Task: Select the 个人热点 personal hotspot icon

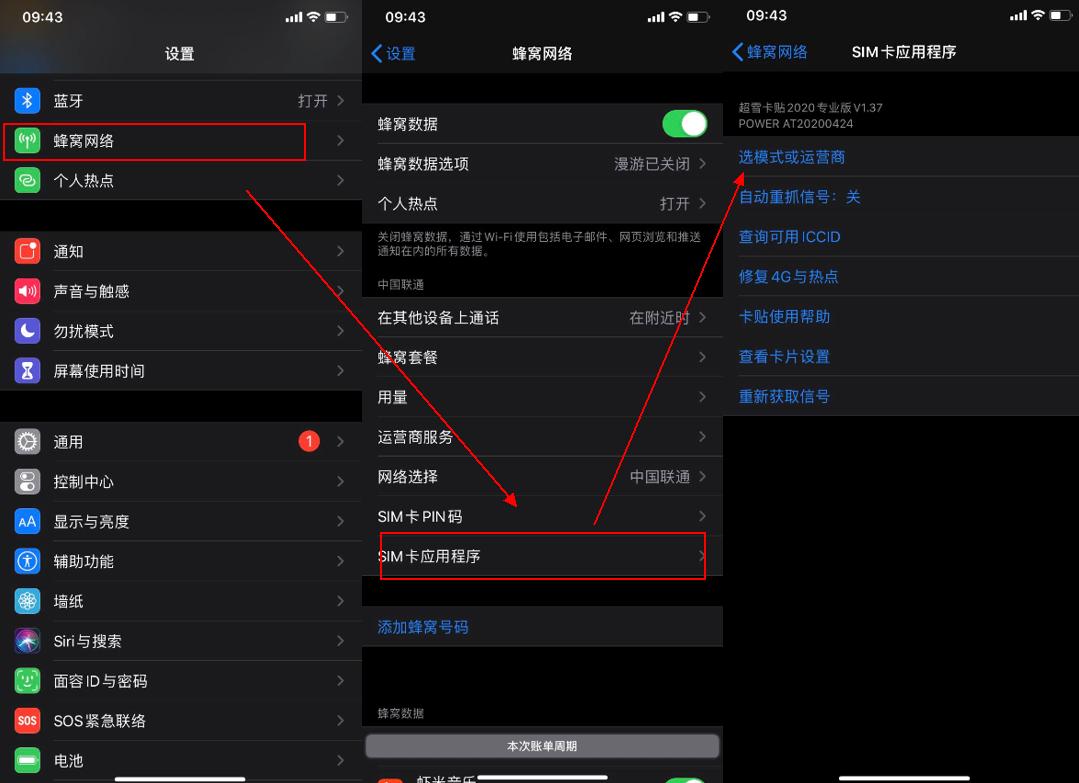Action: (x=27, y=181)
